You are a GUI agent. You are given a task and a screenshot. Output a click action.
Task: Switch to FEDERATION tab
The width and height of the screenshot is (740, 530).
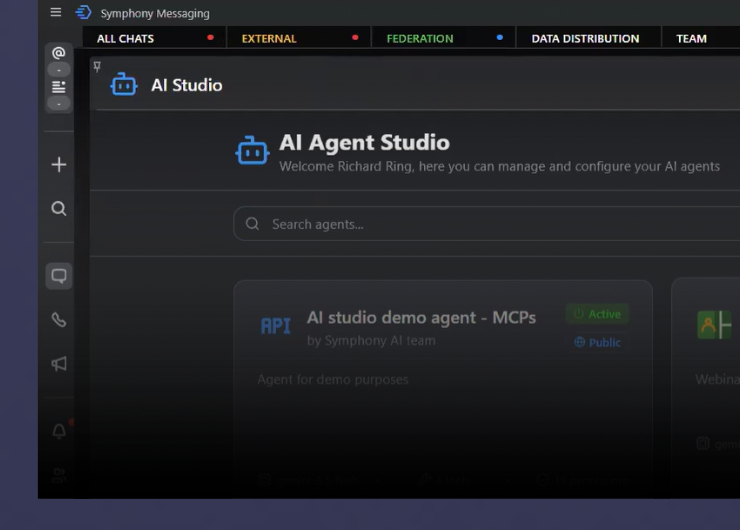pos(444,38)
